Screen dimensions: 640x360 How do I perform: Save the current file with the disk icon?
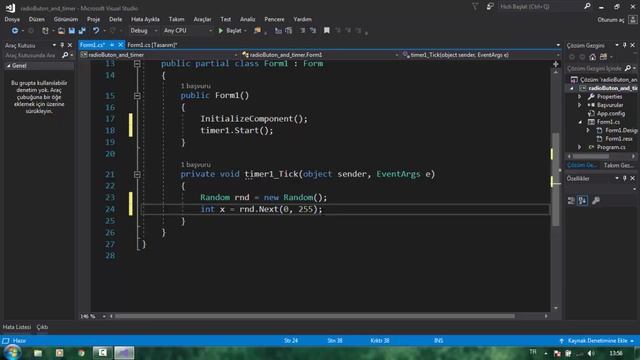72,31
